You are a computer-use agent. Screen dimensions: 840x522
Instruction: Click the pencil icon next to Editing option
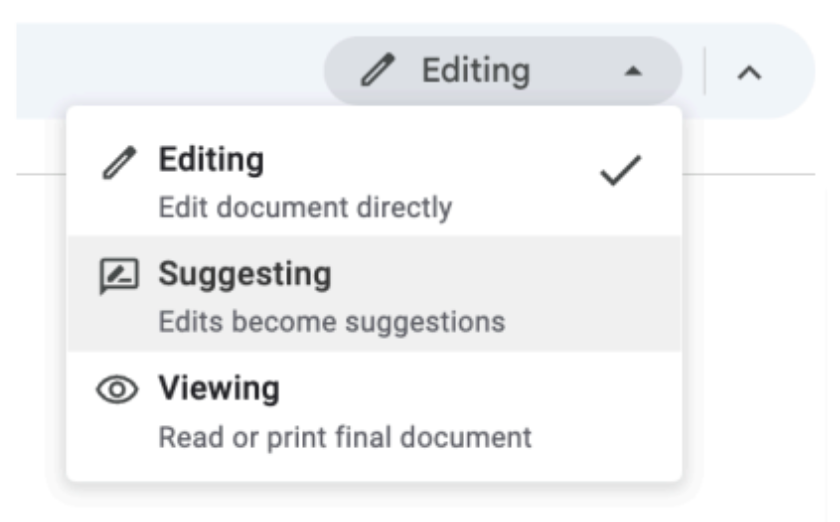tap(119, 162)
